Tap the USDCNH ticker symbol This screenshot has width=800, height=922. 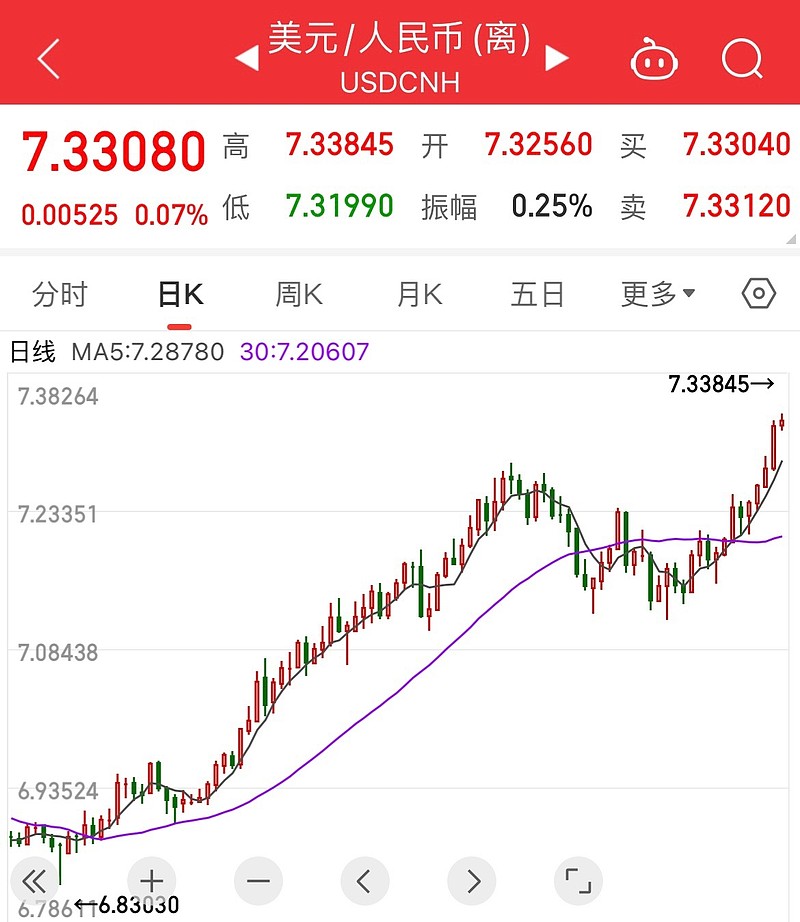pyautogui.click(x=400, y=83)
